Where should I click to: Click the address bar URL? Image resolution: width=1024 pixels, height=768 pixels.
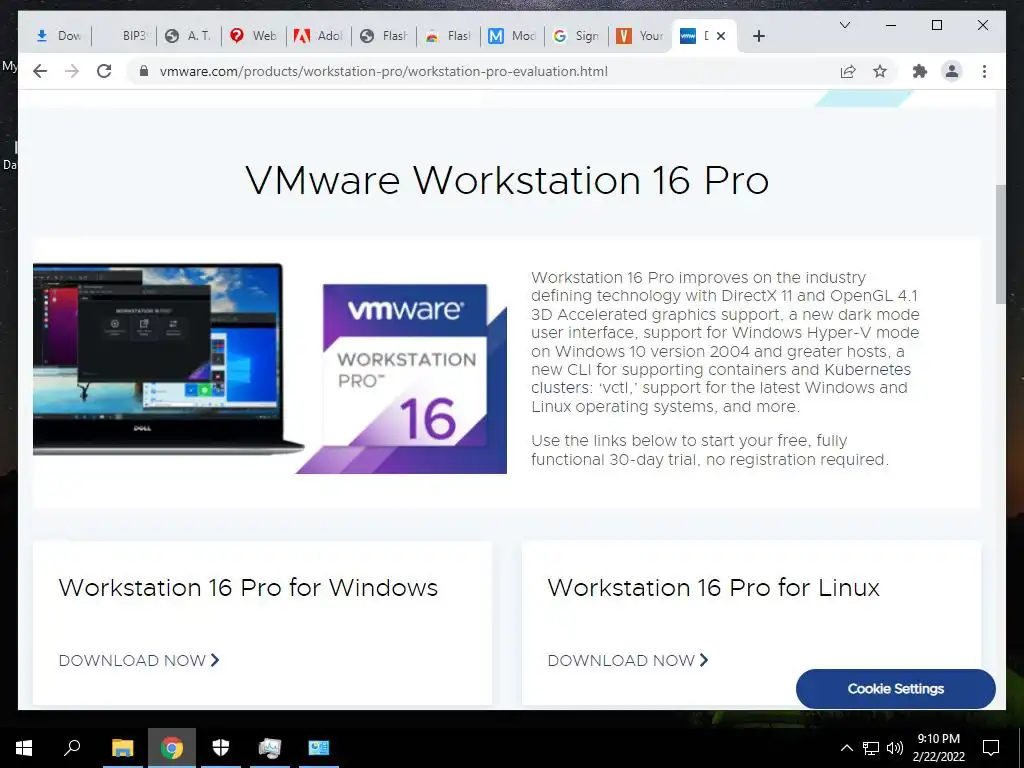(x=383, y=71)
